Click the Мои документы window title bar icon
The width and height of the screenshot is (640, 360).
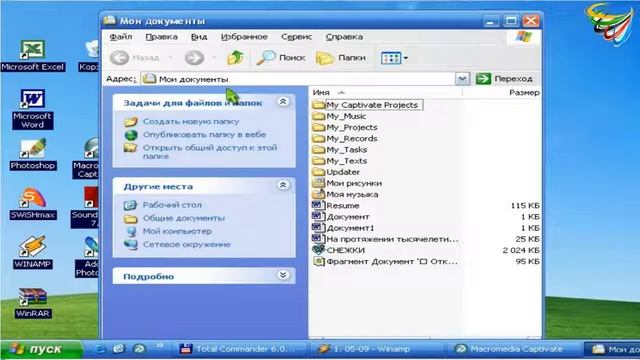tap(109, 20)
